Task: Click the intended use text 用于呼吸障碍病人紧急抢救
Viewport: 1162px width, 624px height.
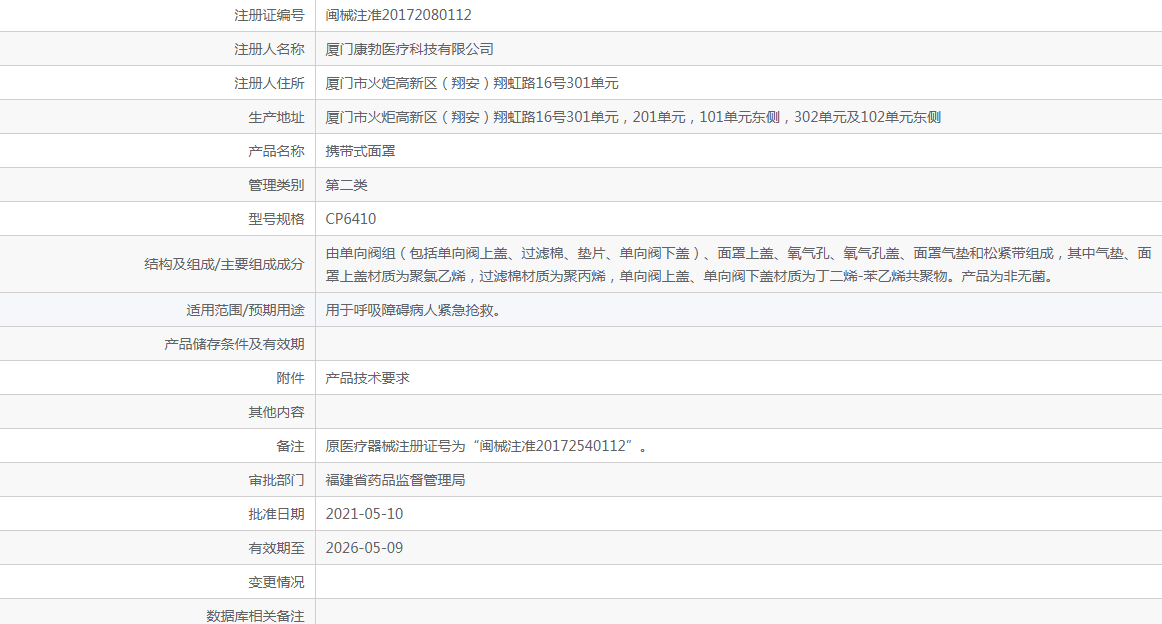Action: coord(413,311)
